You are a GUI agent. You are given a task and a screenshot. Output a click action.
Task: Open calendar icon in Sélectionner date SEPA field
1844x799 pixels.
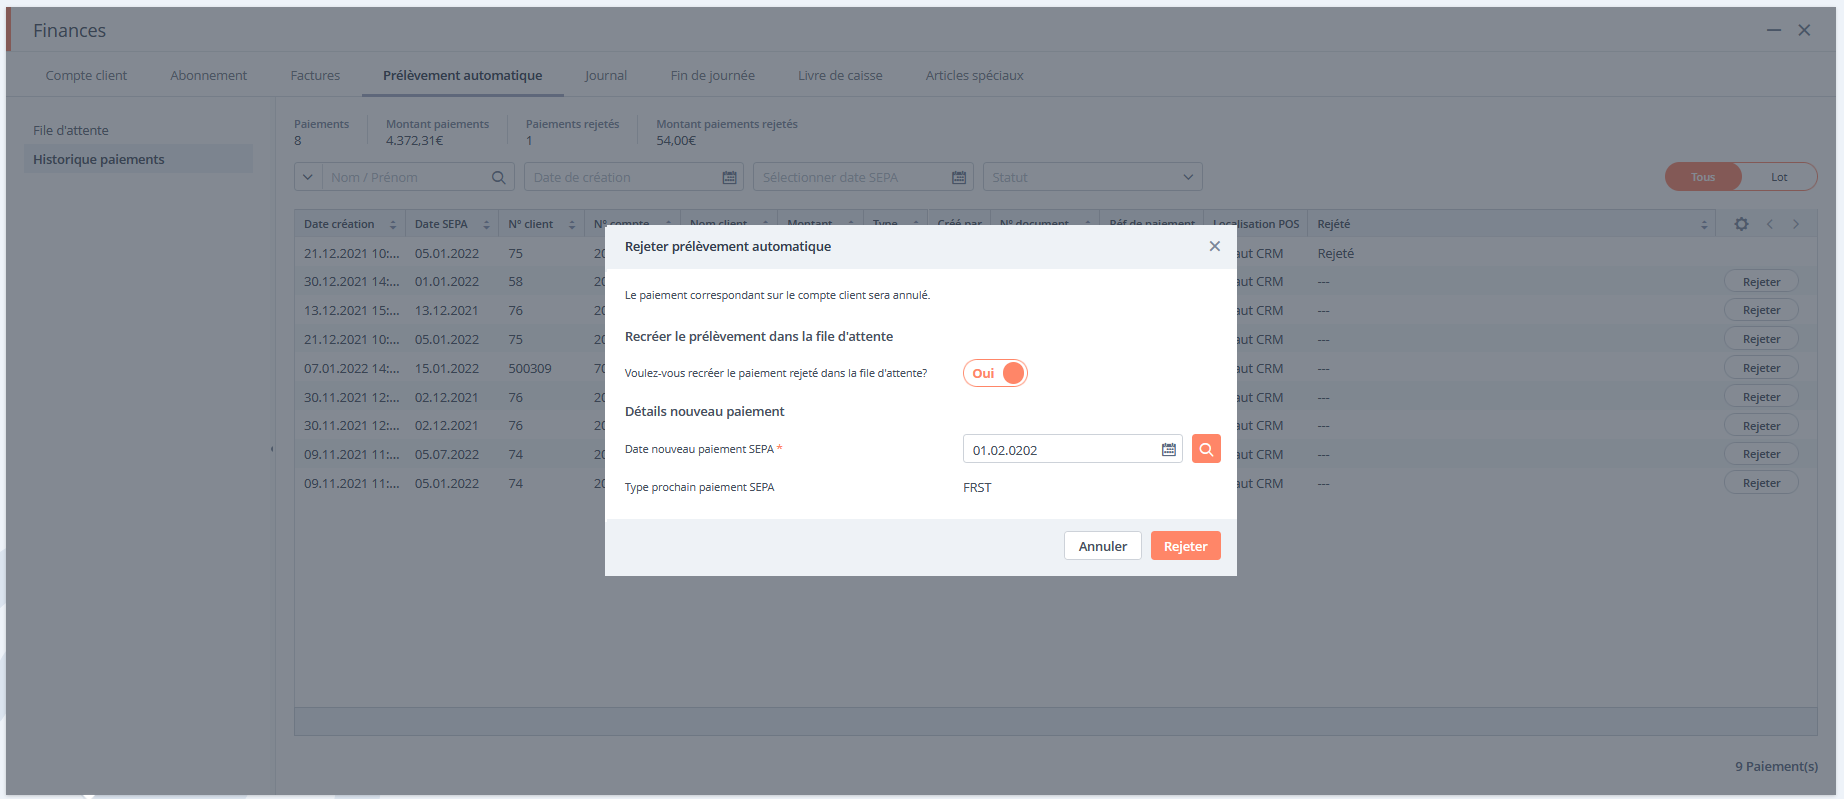tap(959, 177)
